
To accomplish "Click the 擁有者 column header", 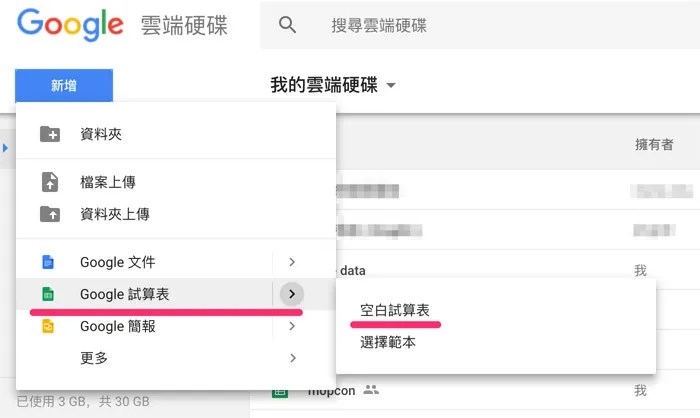I will pyautogui.click(x=654, y=144).
